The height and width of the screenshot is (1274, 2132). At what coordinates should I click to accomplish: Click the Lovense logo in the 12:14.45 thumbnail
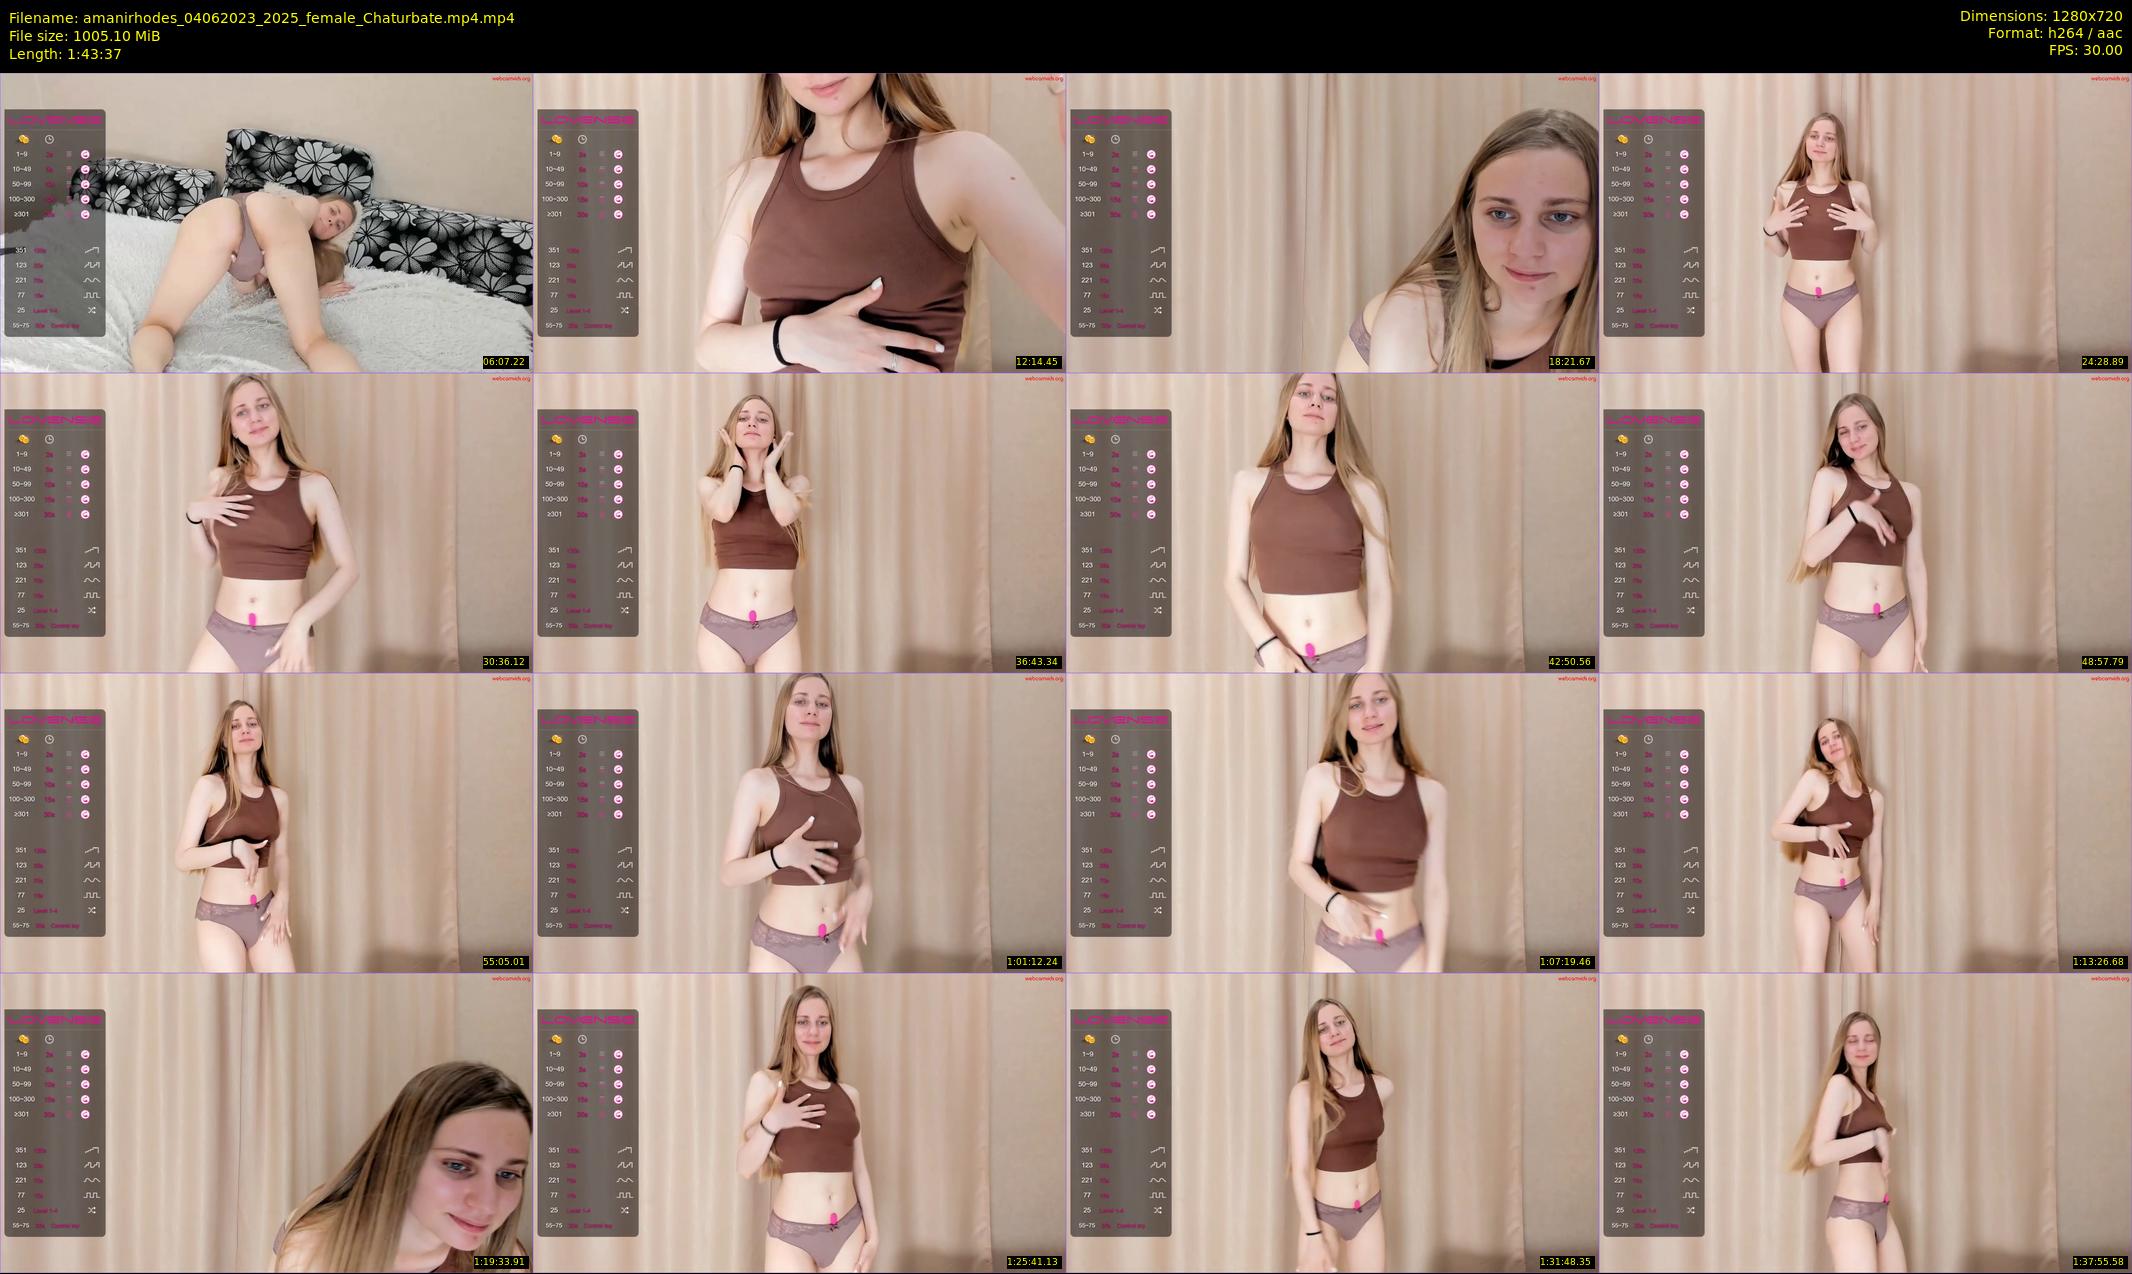[x=588, y=120]
